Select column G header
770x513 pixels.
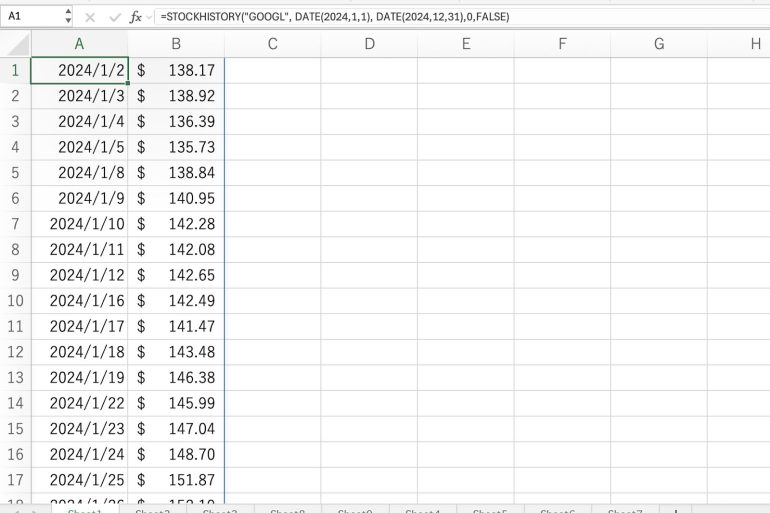[x=659, y=44]
